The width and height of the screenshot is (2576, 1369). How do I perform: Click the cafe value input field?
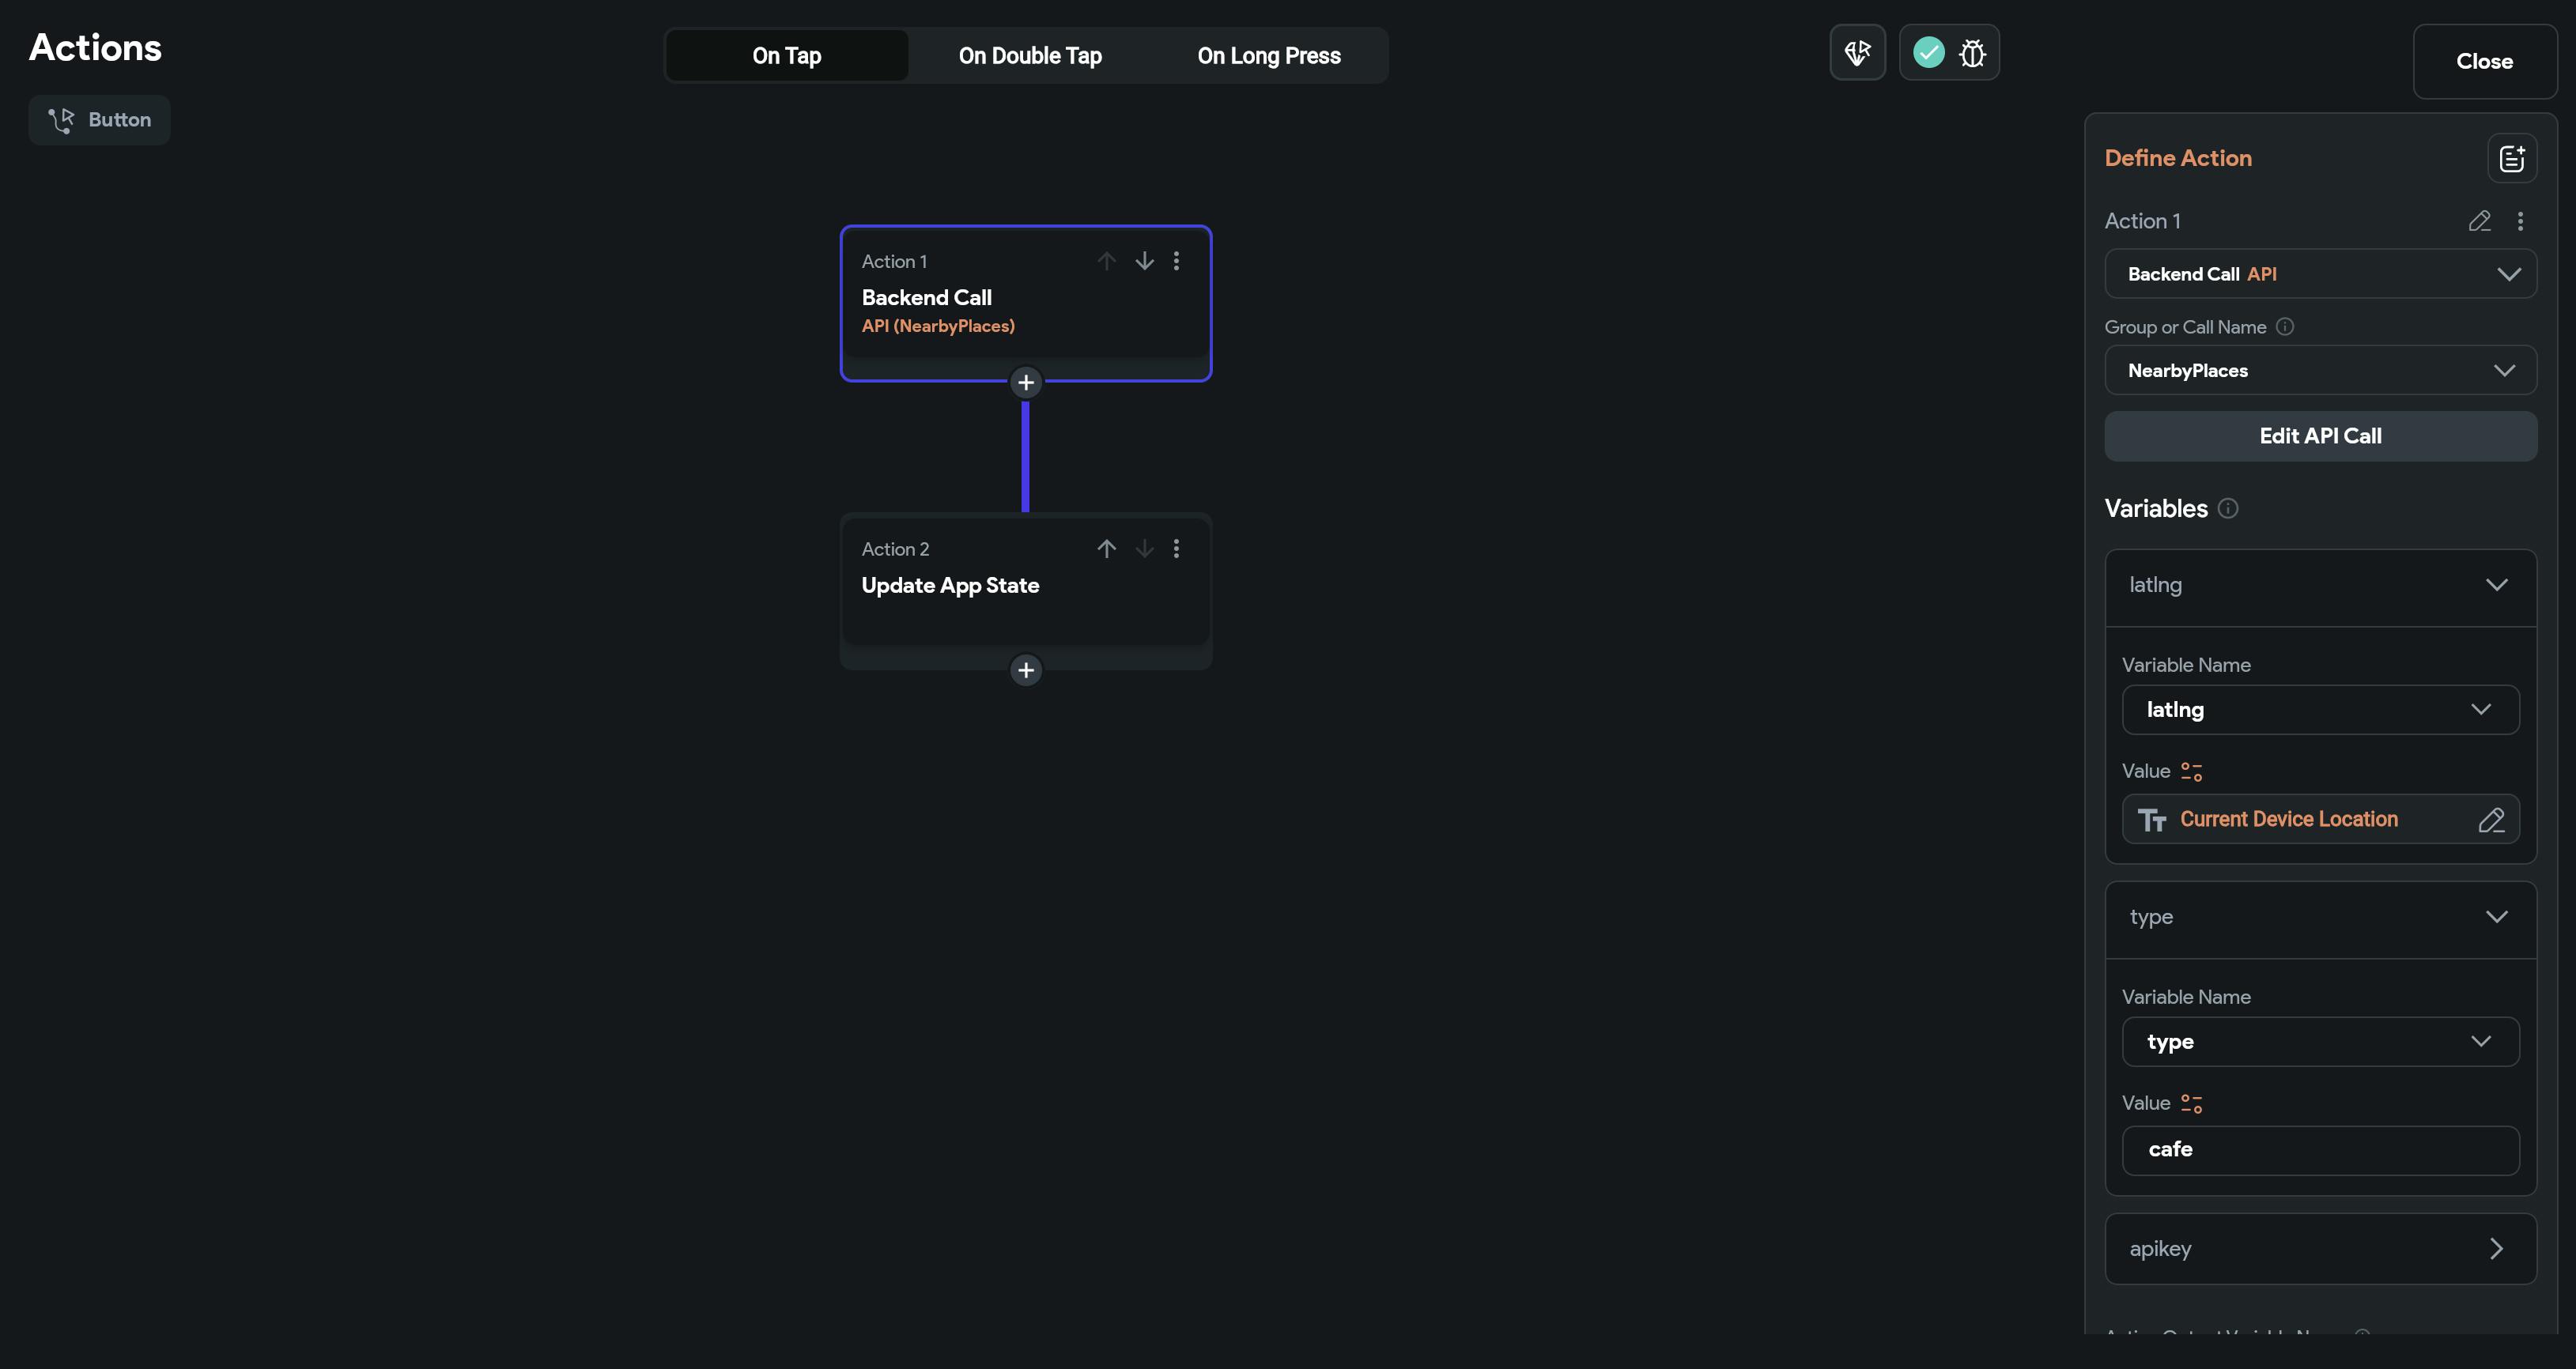tap(2319, 1150)
